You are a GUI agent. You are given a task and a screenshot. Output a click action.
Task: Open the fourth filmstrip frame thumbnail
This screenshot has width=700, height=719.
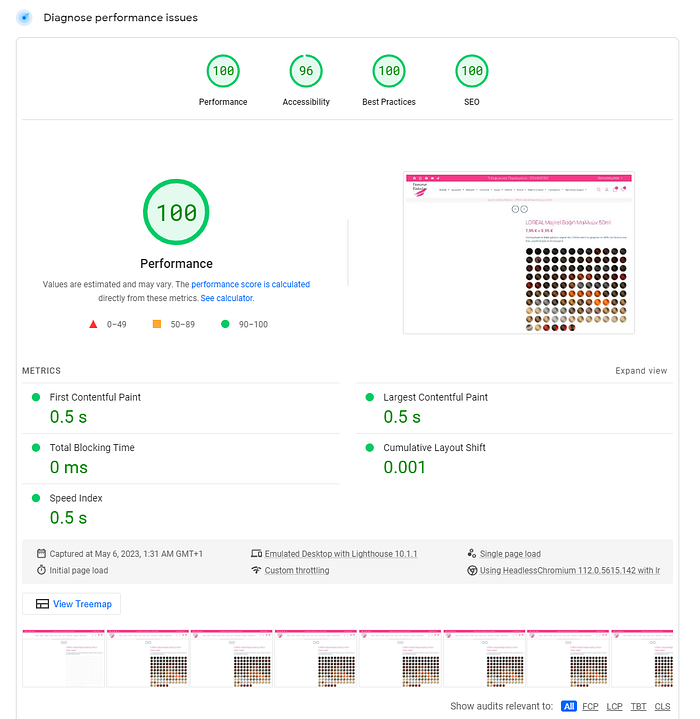316,658
